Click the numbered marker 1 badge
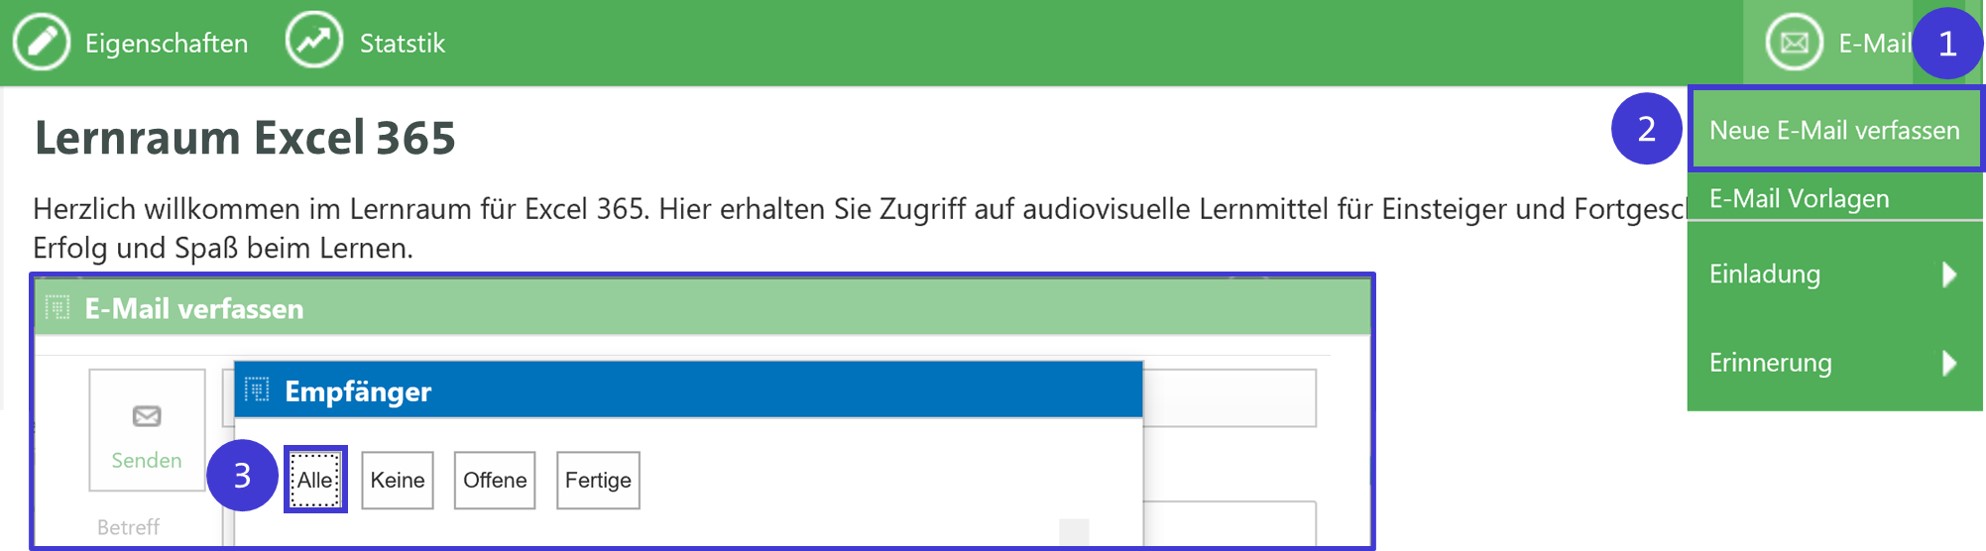 (1947, 43)
